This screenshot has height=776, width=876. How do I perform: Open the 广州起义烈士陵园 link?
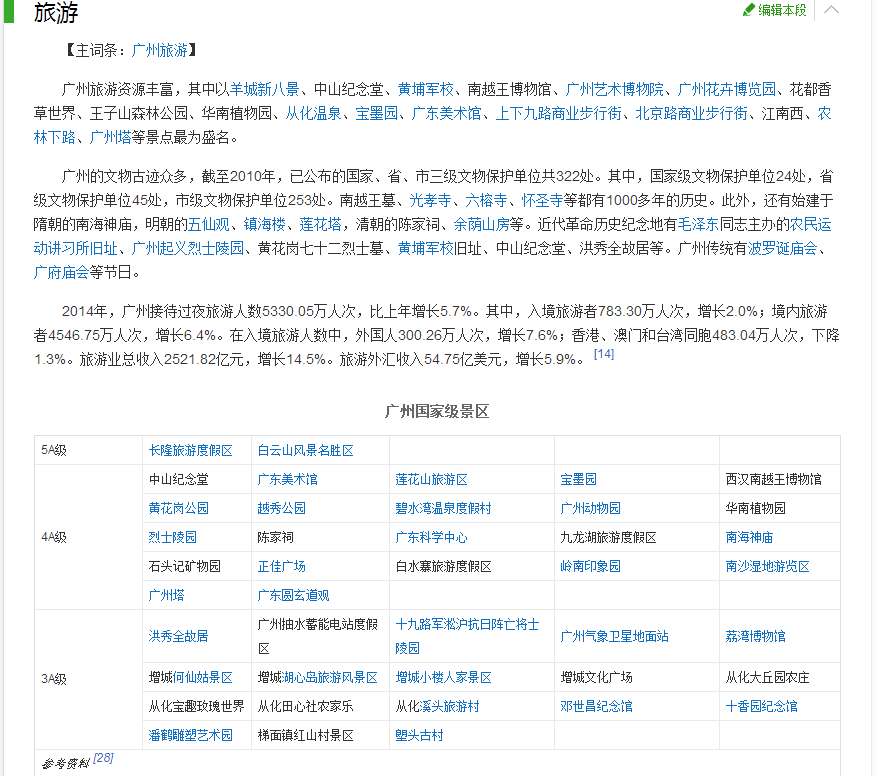[x=188, y=249]
